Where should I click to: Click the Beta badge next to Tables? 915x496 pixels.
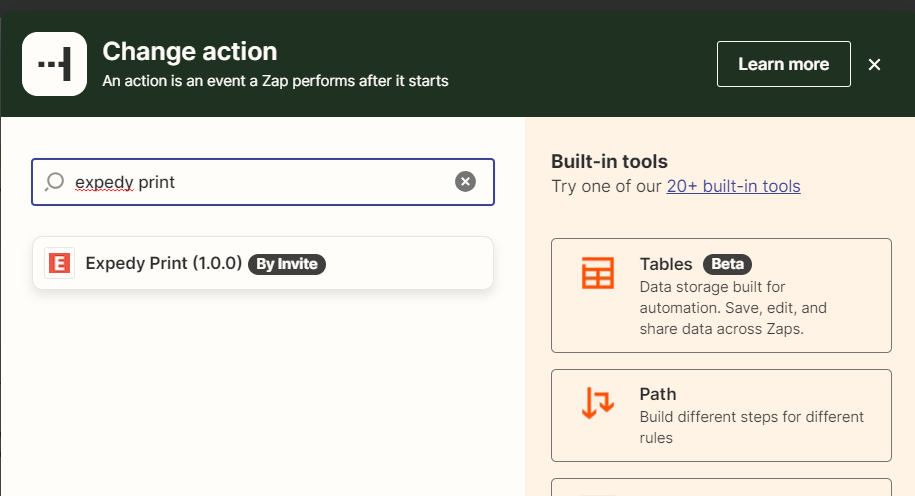click(x=727, y=264)
